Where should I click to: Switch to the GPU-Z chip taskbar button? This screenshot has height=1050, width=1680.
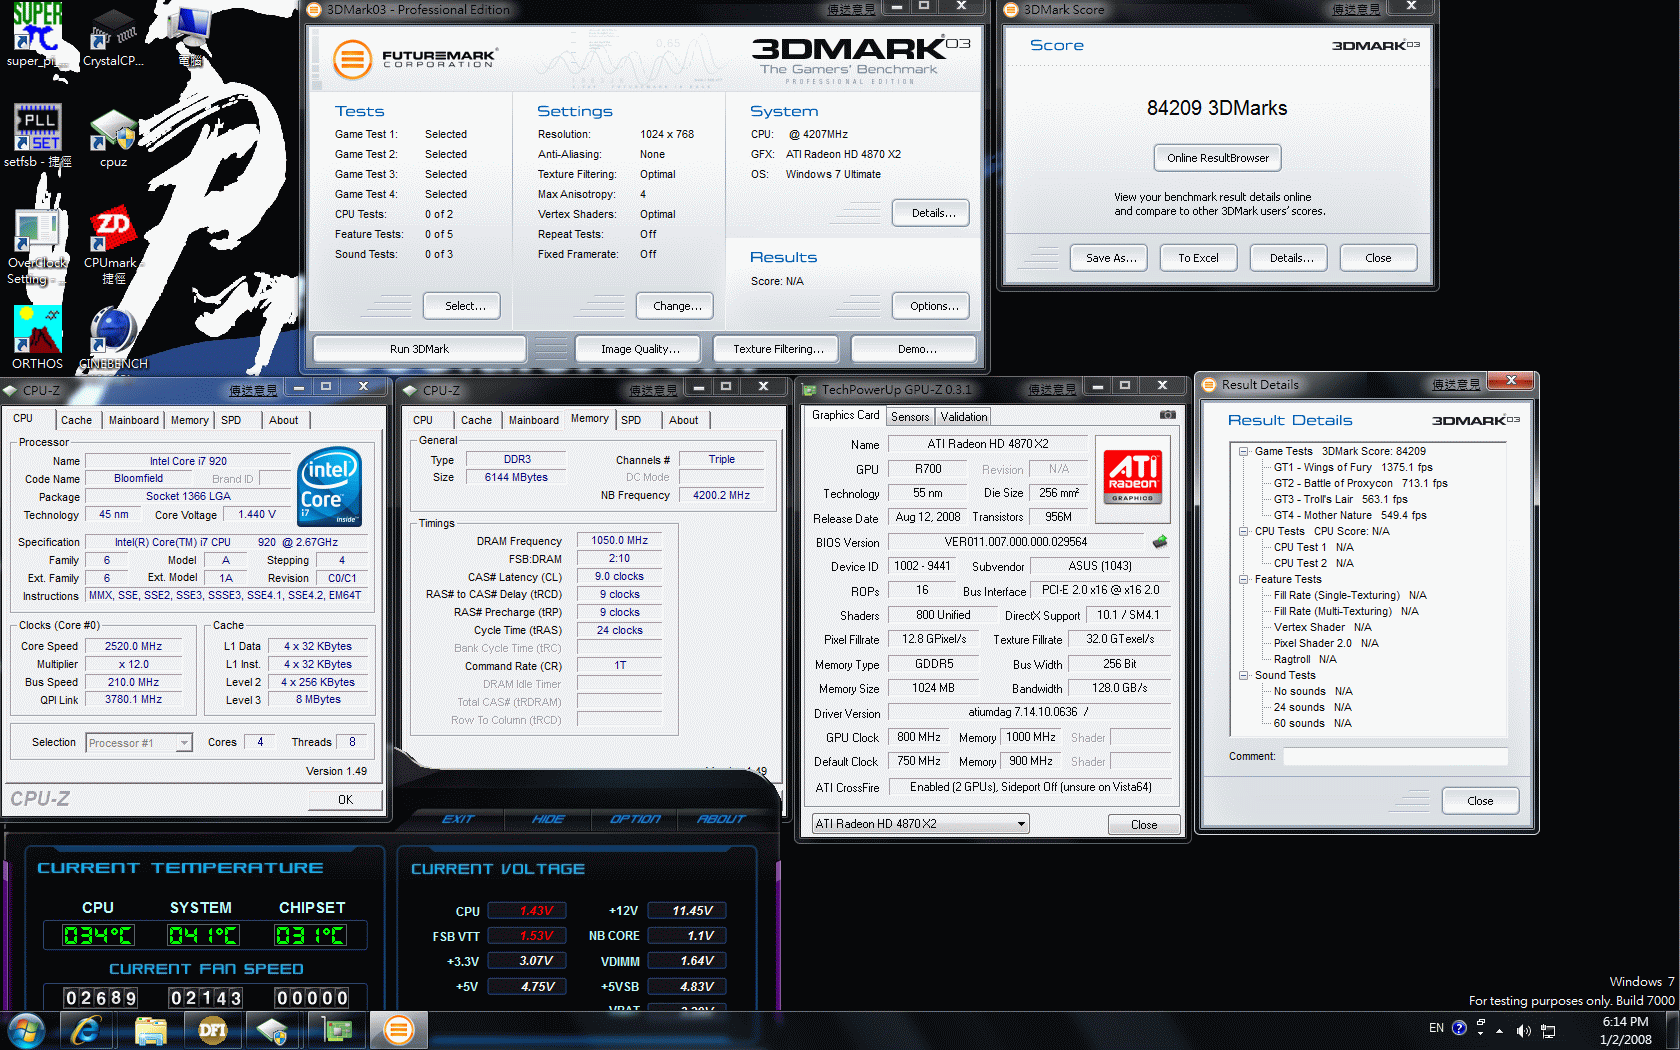pos(337,1030)
